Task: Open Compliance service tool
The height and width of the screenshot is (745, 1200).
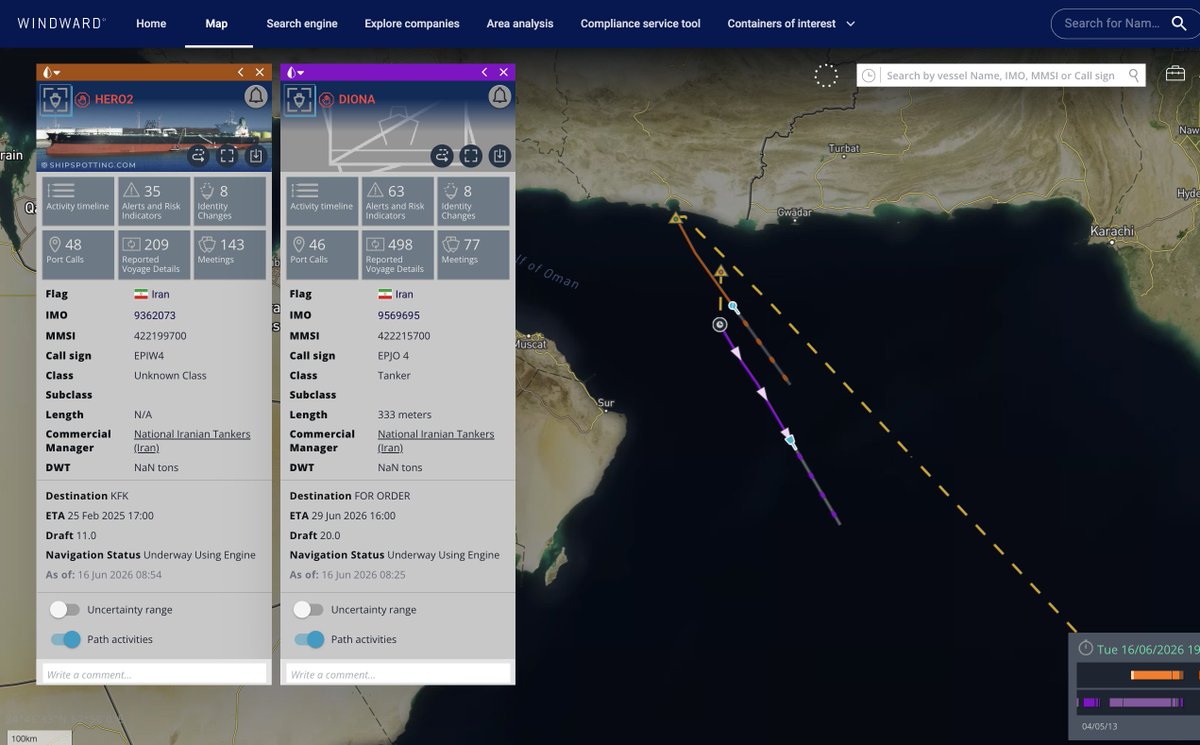Action: (x=640, y=23)
